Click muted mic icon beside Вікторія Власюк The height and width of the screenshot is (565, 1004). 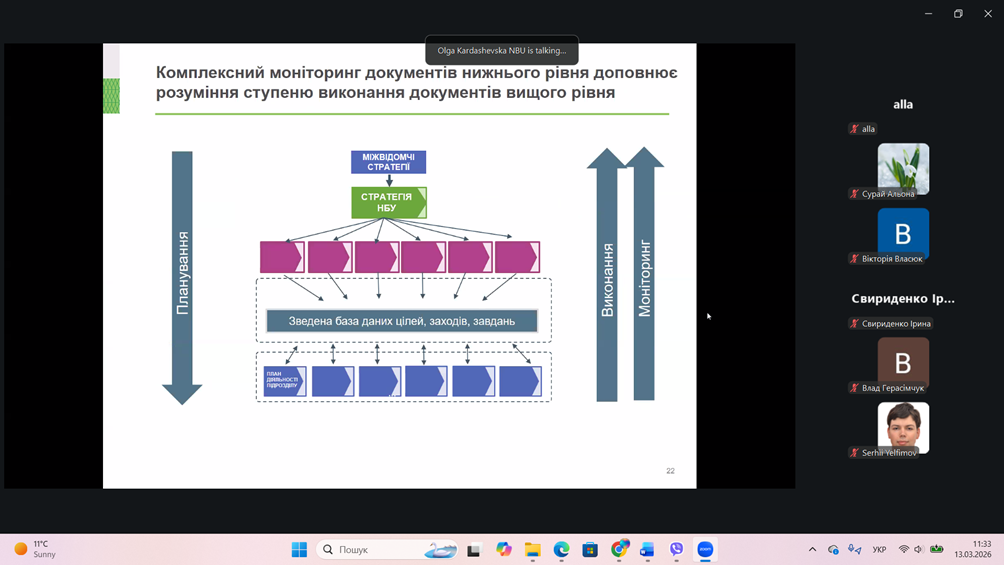click(x=854, y=259)
